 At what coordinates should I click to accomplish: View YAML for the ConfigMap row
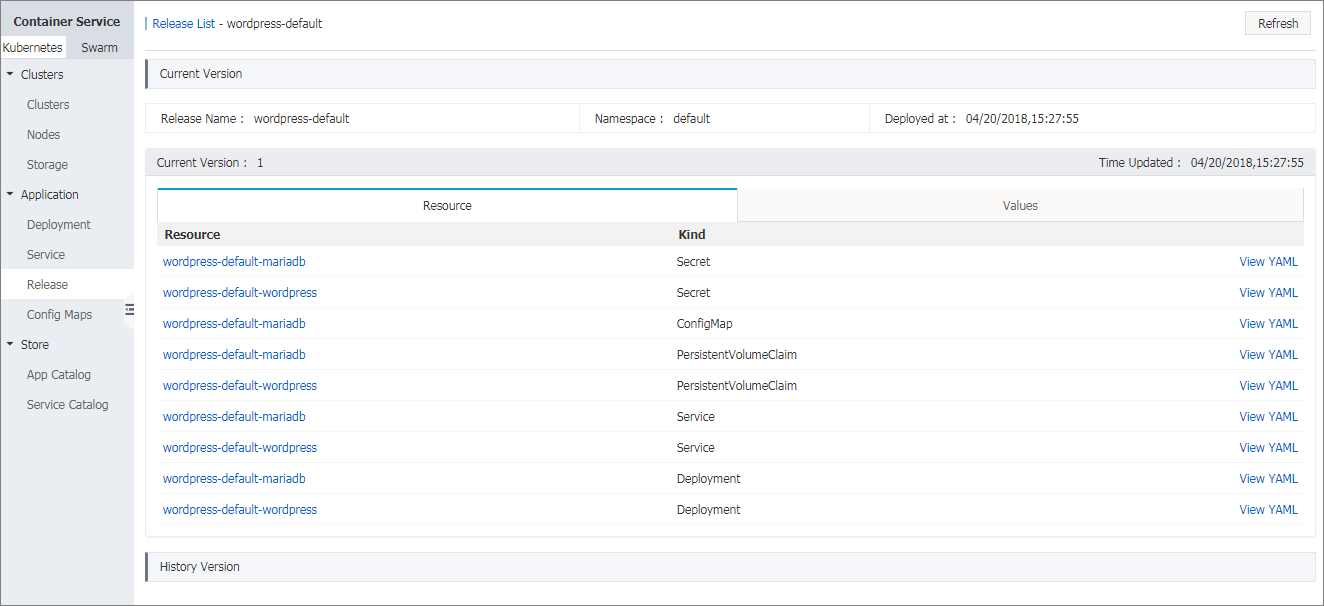click(x=1268, y=323)
